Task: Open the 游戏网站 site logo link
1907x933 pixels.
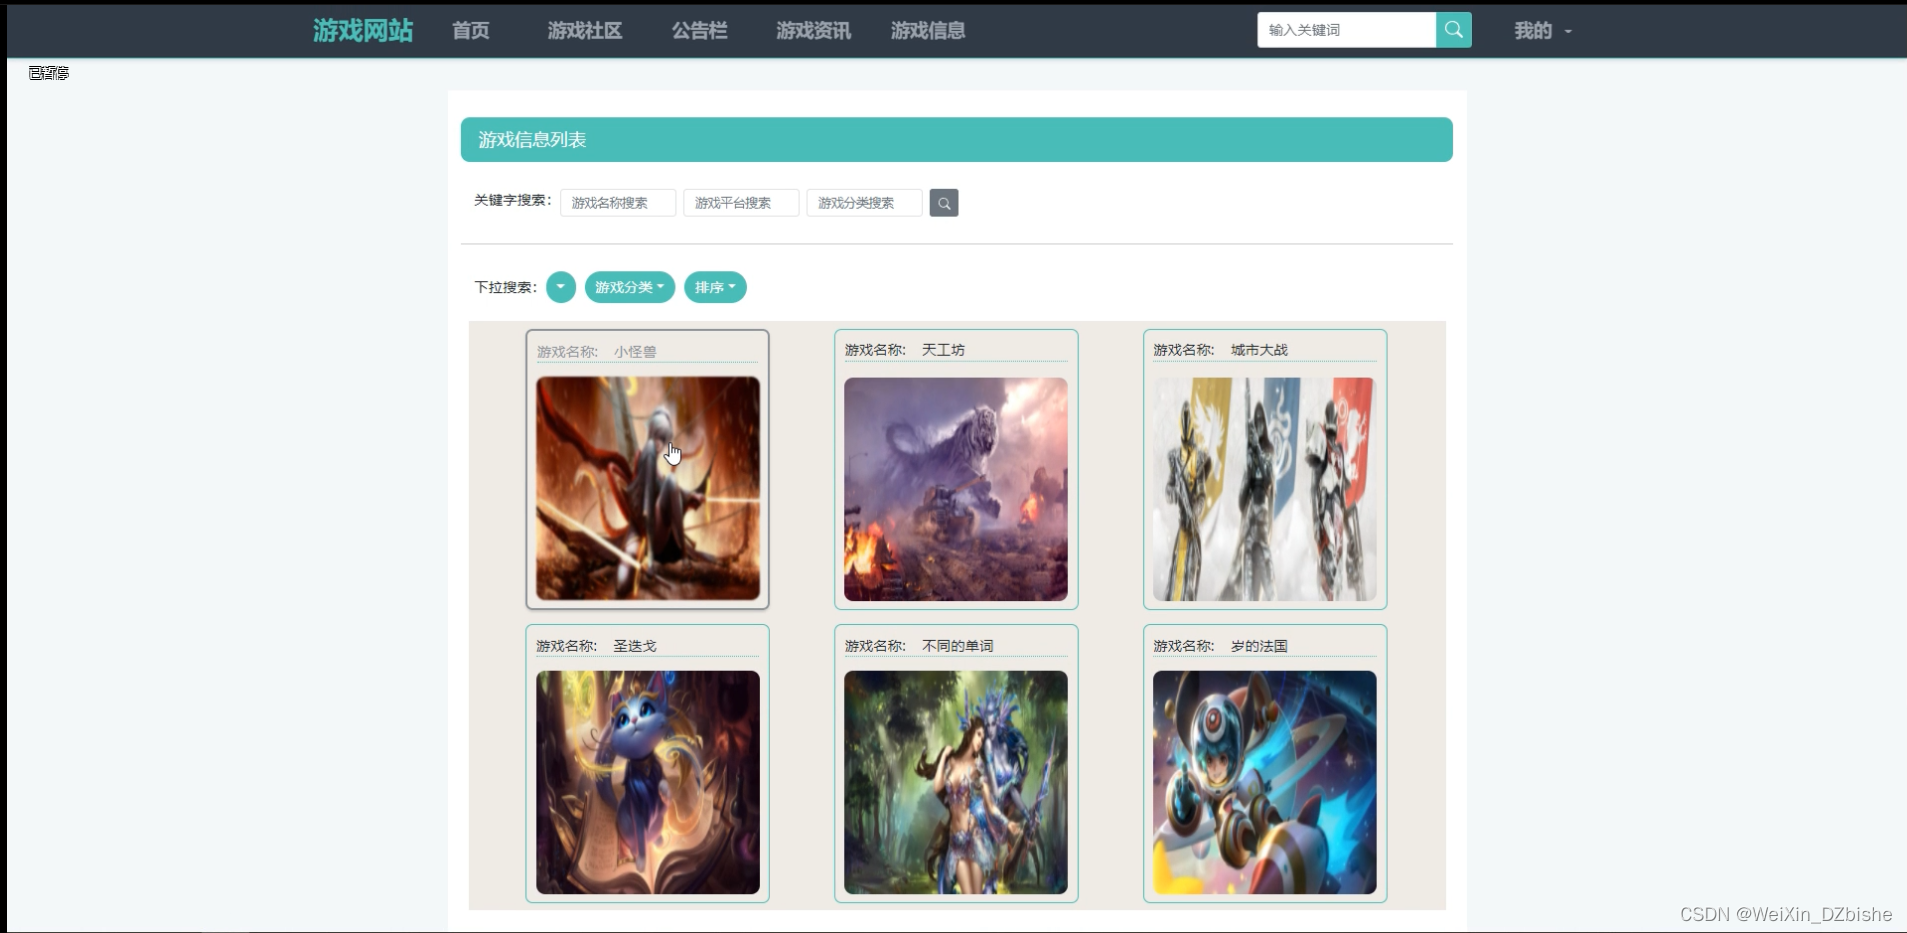Action: pos(363,31)
